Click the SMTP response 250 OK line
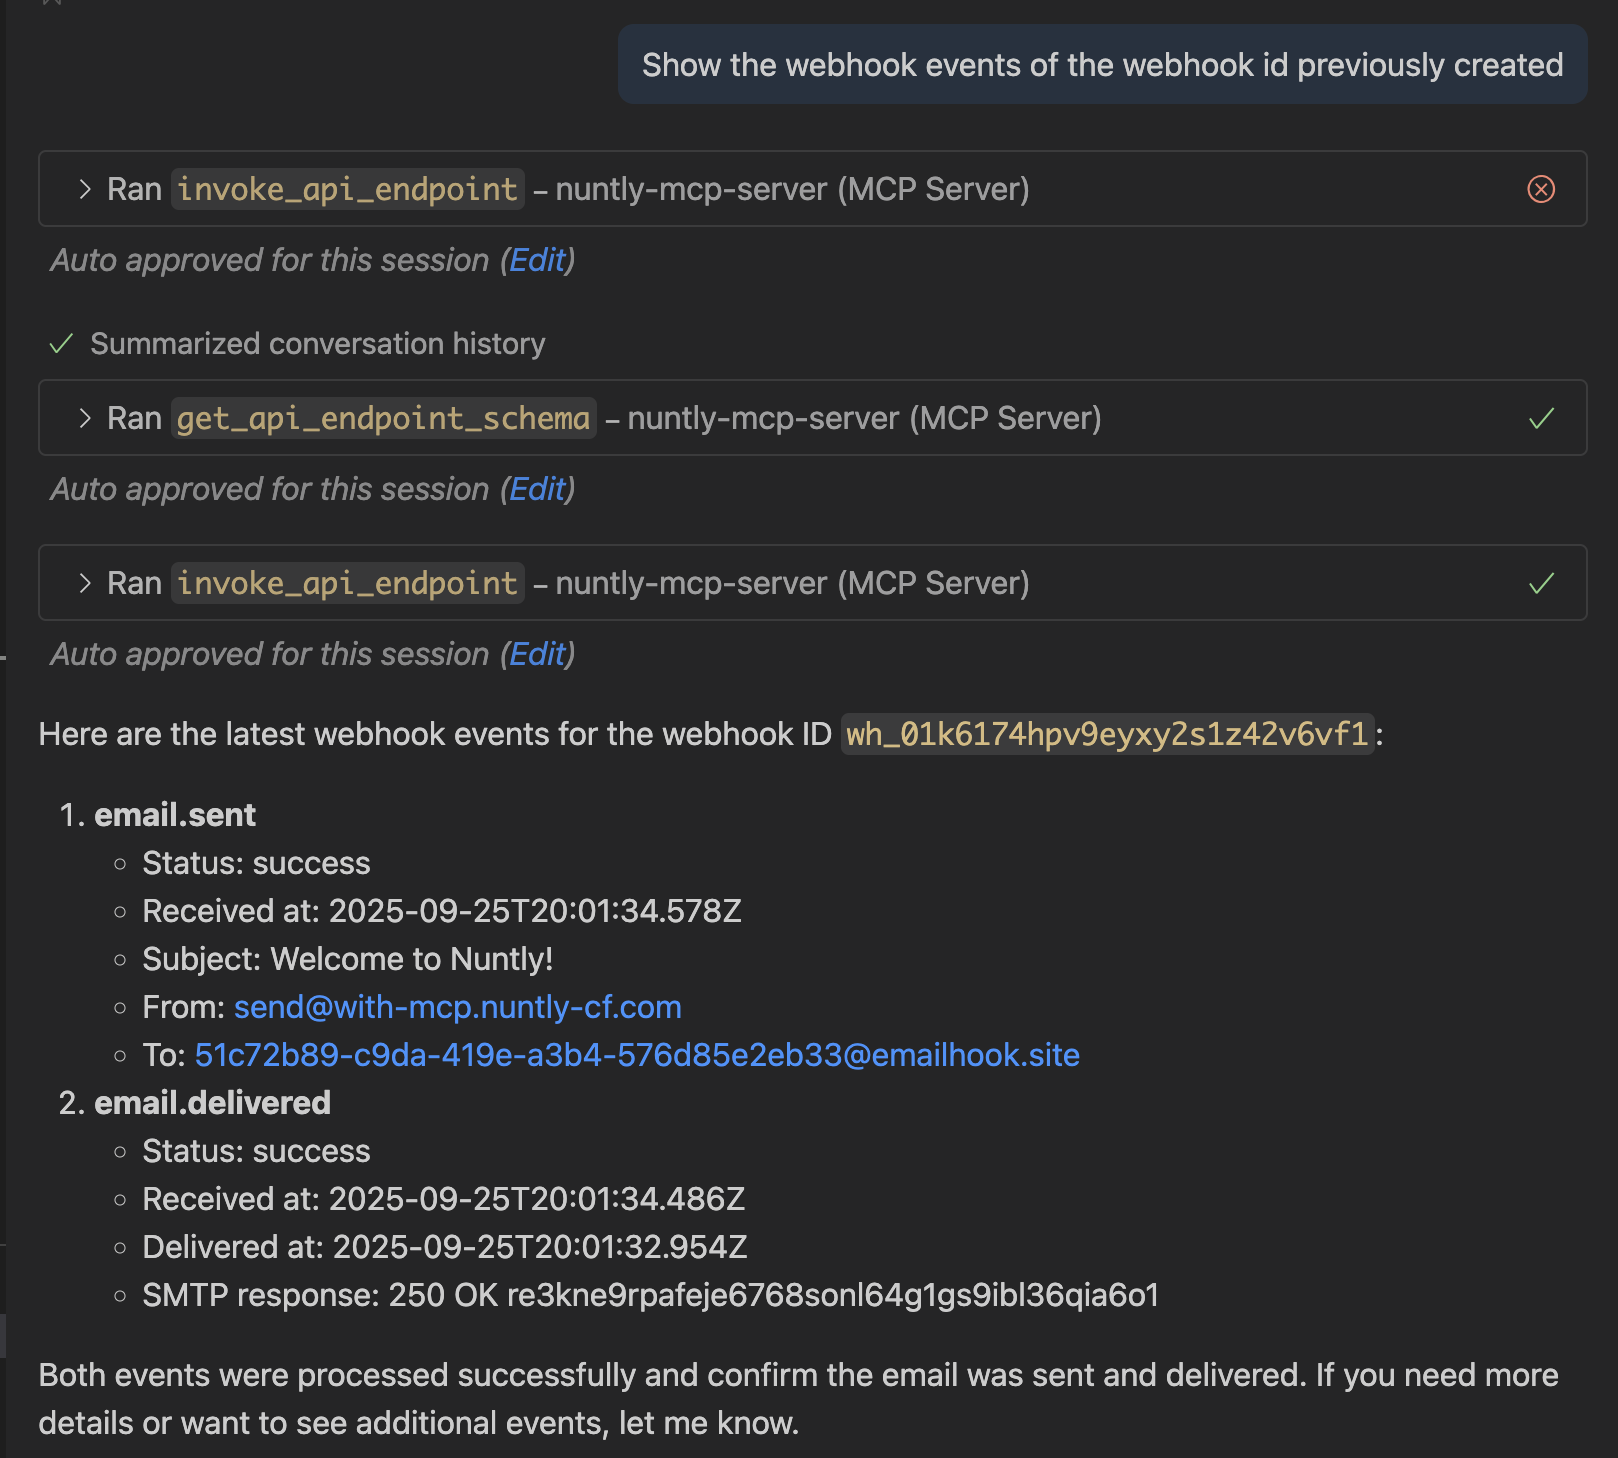This screenshot has height=1458, width=1618. [650, 1295]
